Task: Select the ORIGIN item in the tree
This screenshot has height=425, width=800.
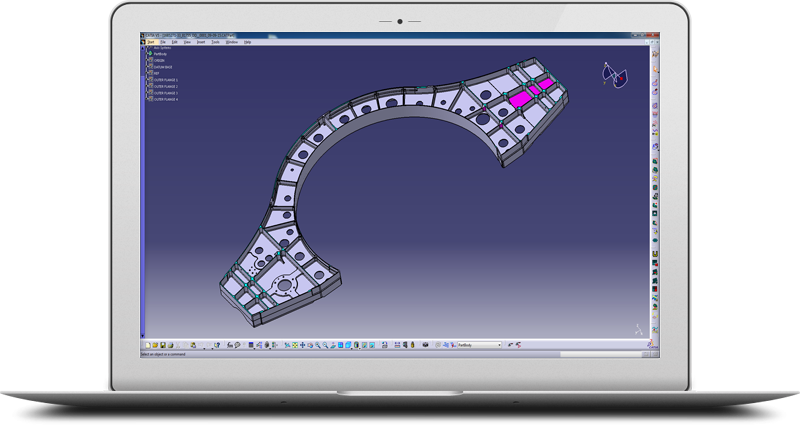Action: pos(158,60)
